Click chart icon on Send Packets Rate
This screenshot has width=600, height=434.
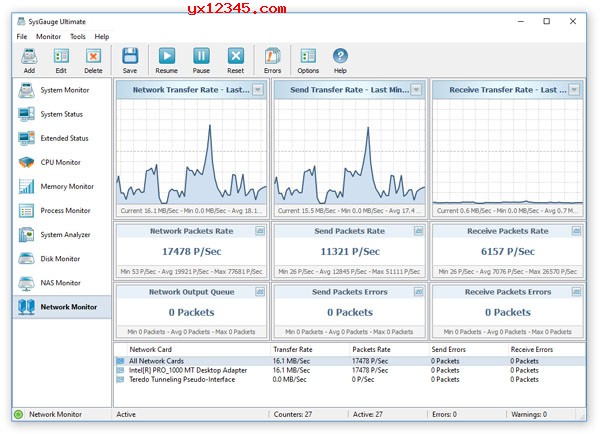[418, 231]
